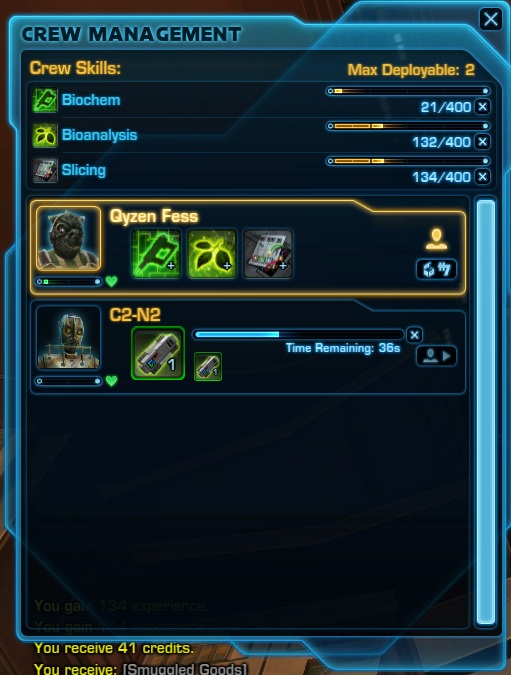Screen dimensions: 511x675
Task: Remove the Slicing crew skill
Action: point(483,176)
